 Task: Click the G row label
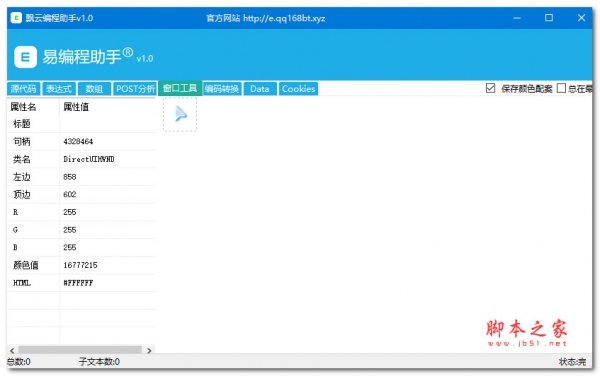pos(15,230)
